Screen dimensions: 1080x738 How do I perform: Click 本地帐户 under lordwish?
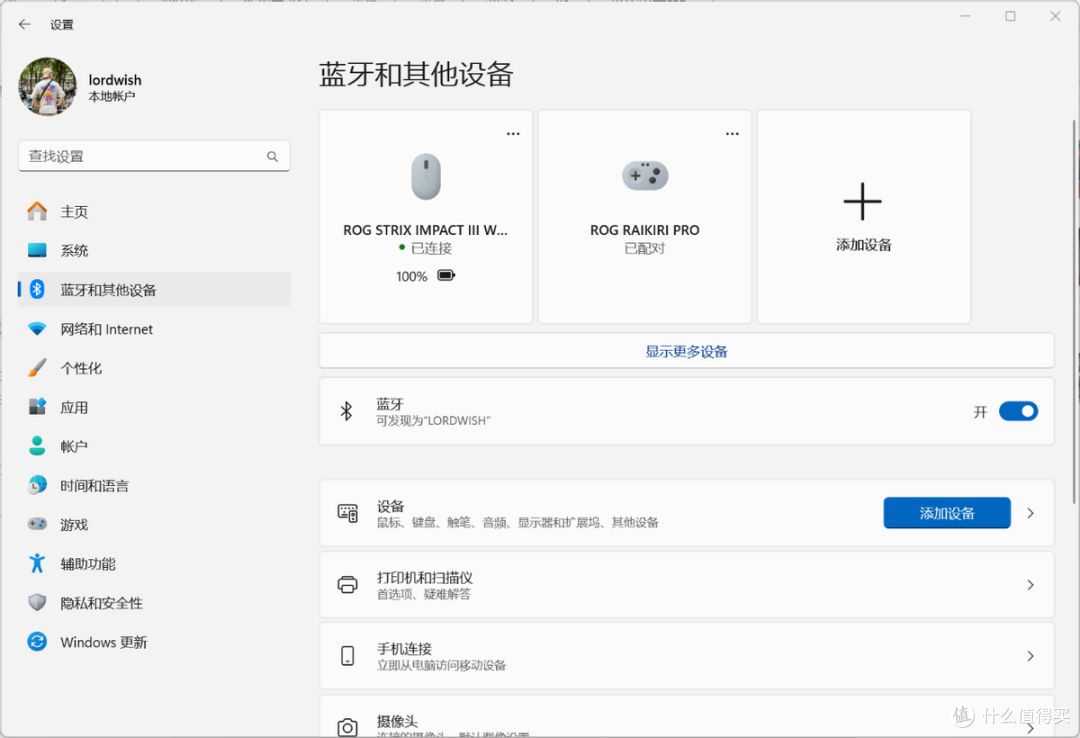(x=112, y=96)
